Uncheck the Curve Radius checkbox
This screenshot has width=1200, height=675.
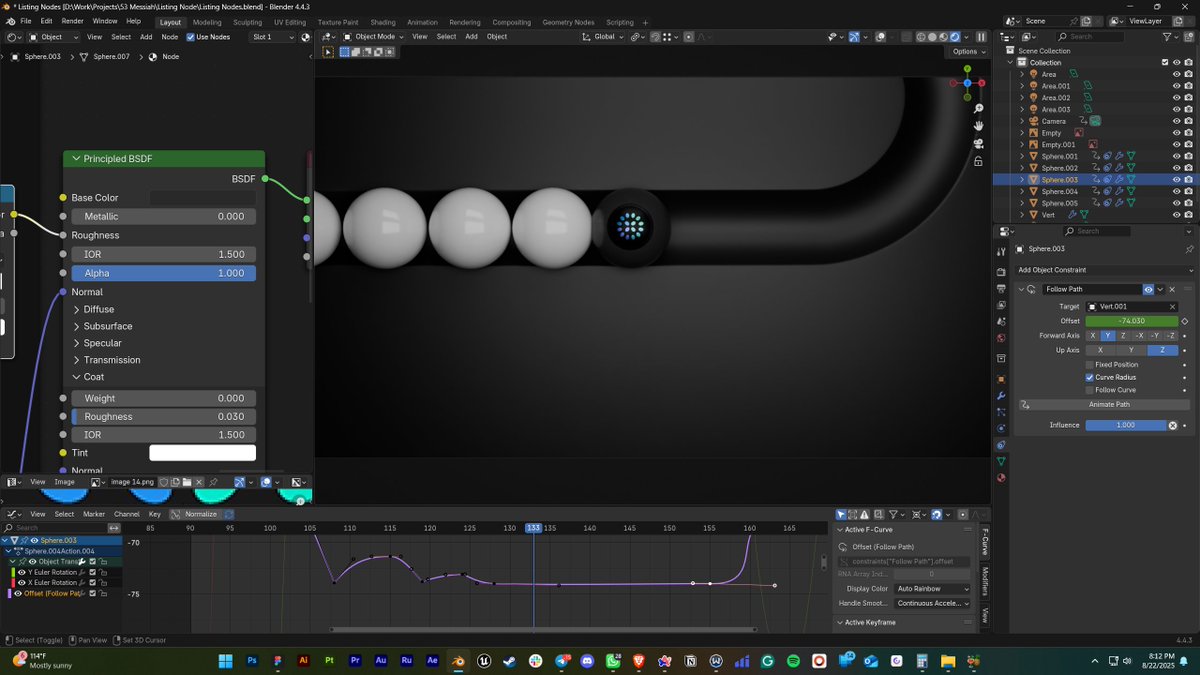(1089, 377)
